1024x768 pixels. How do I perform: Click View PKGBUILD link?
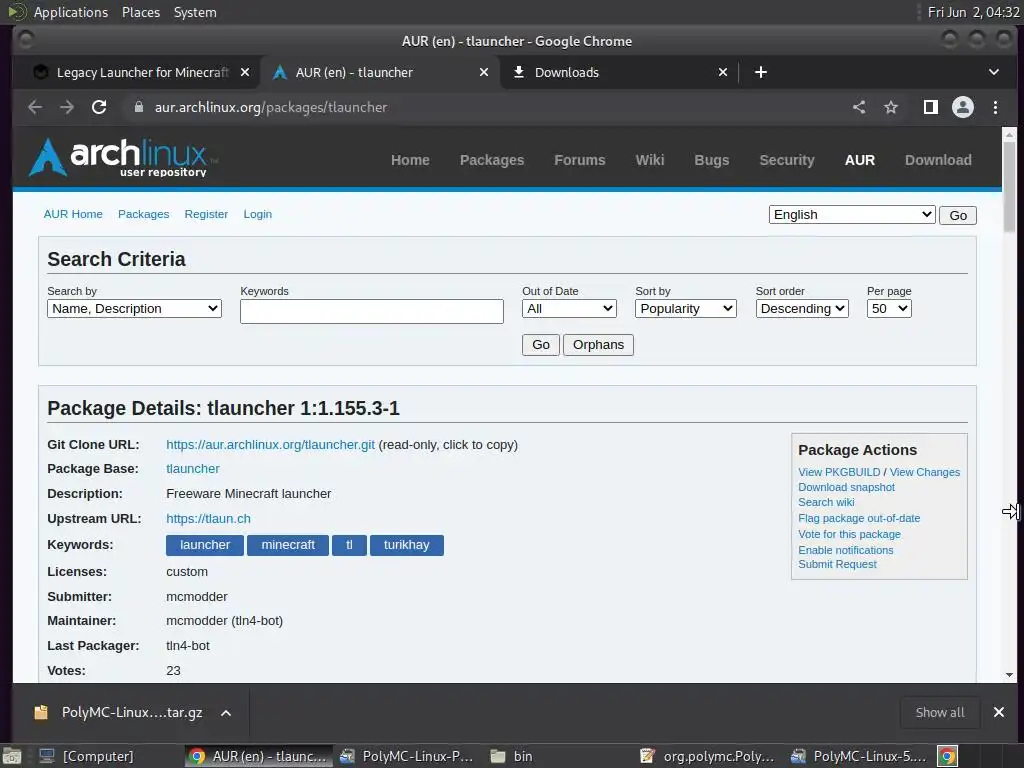point(839,472)
